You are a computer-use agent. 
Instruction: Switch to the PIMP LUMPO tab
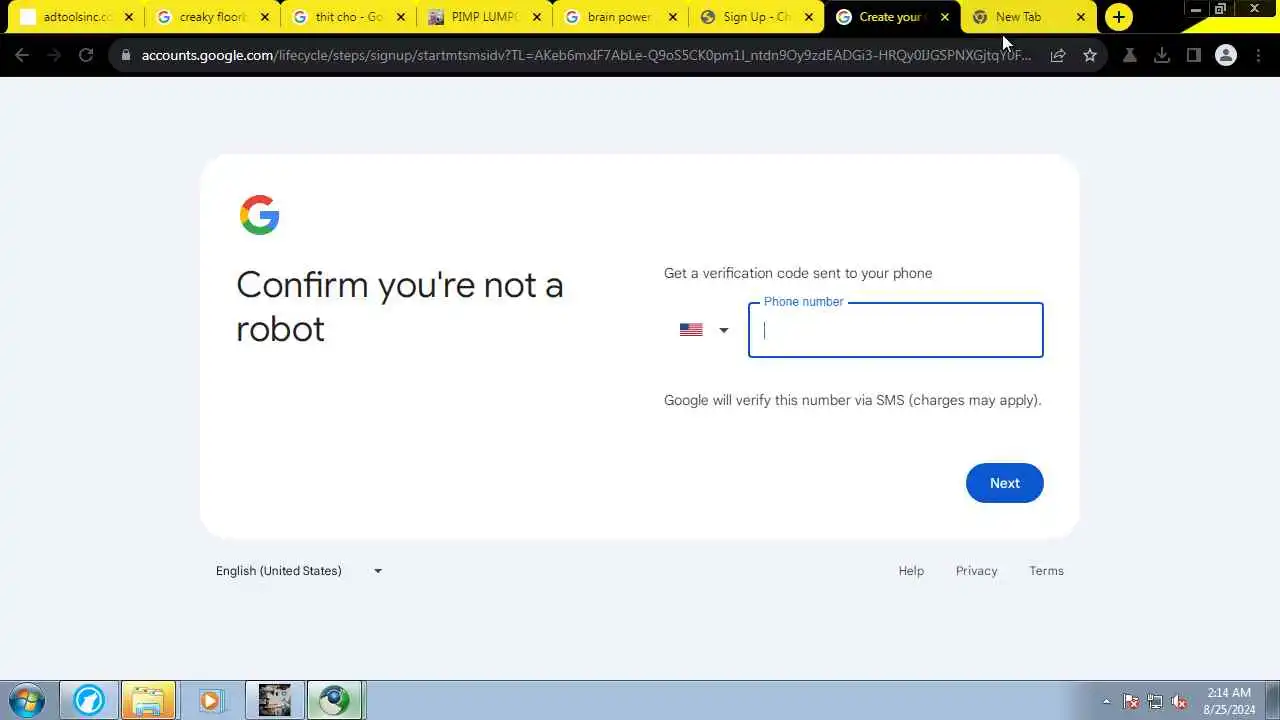(x=485, y=17)
